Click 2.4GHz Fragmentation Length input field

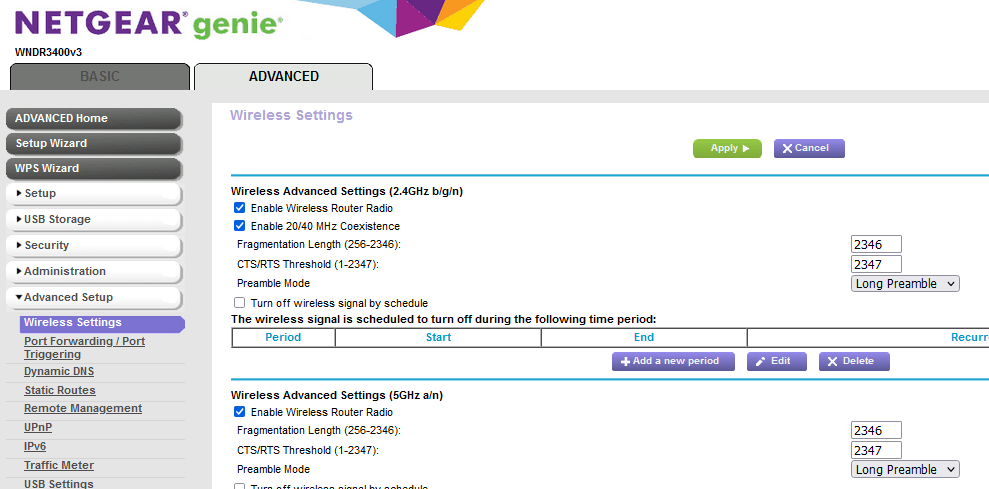click(x=876, y=245)
